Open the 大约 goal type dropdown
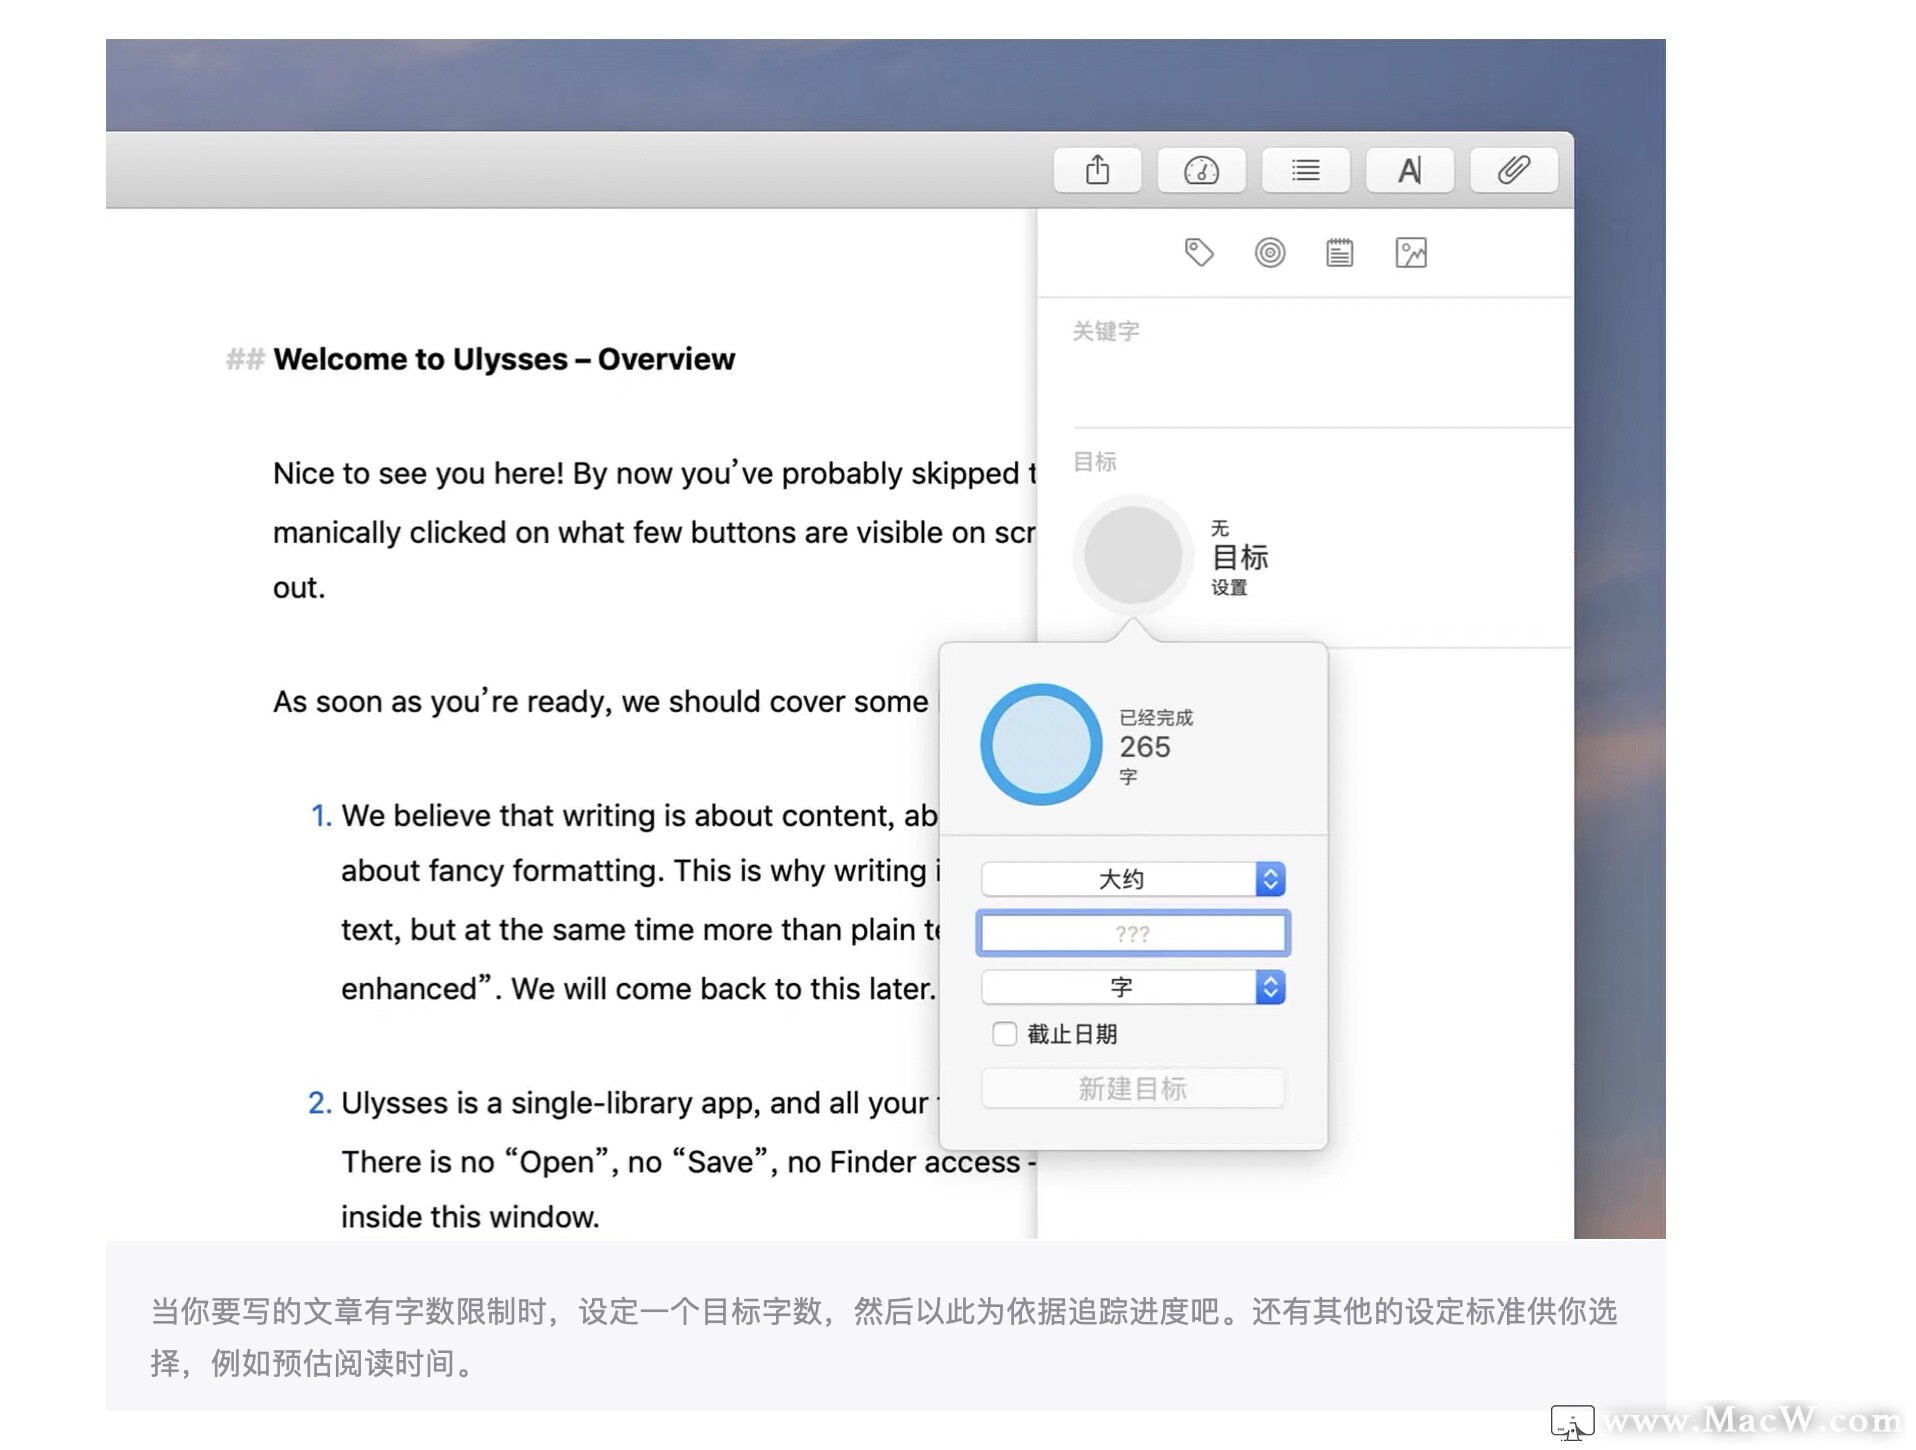This screenshot has height=1450, width=1916. pos(1133,879)
